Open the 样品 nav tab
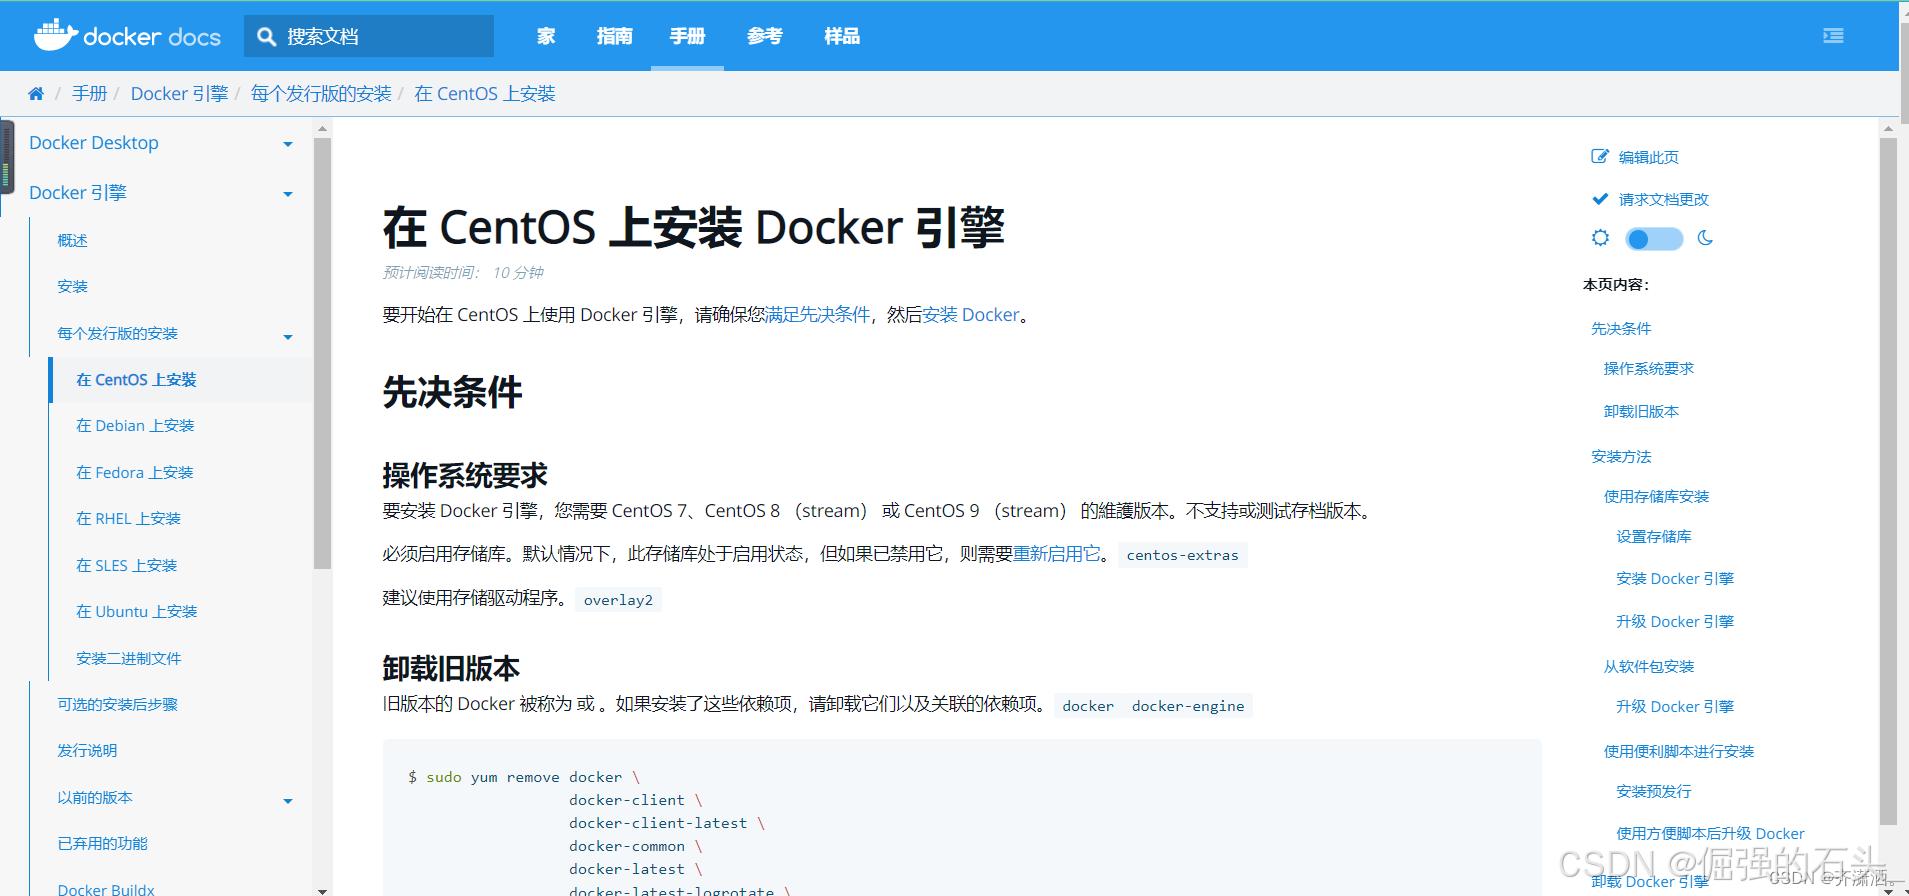This screenshot has width=1909, height=896. (x=842, y=36)
